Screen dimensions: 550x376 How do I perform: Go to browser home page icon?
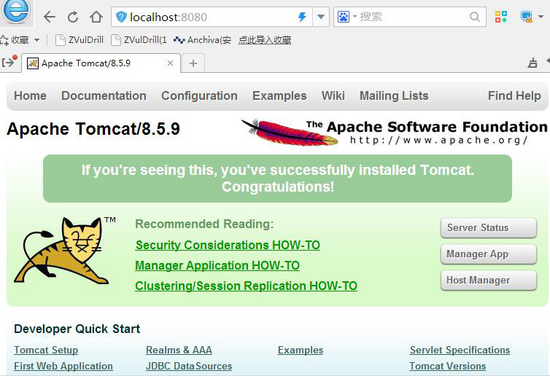click(96, 16)
